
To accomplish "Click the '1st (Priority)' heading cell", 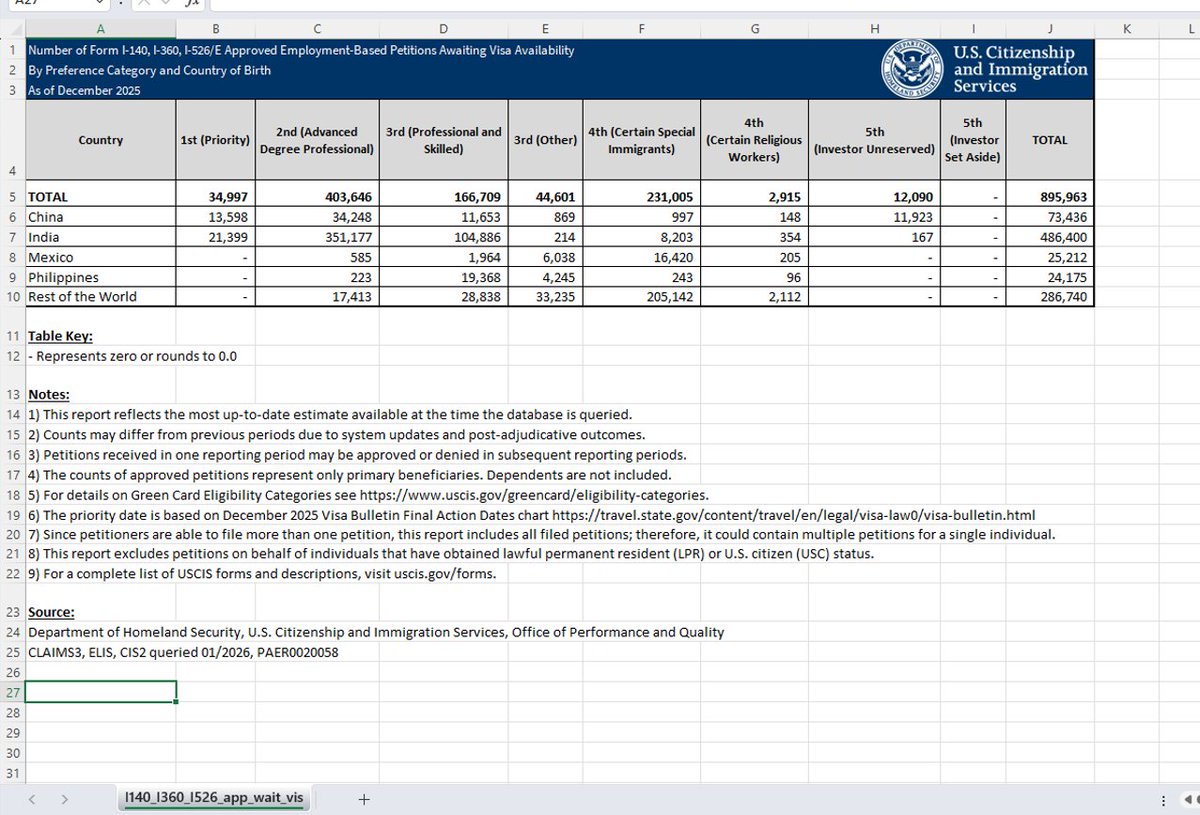I will pyautogui.click(x=215, y=140).
